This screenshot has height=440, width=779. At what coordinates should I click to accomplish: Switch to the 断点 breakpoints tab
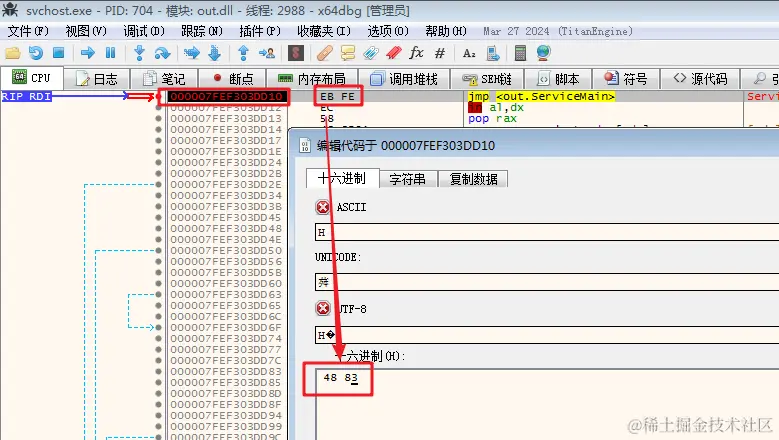click(233, 78)
